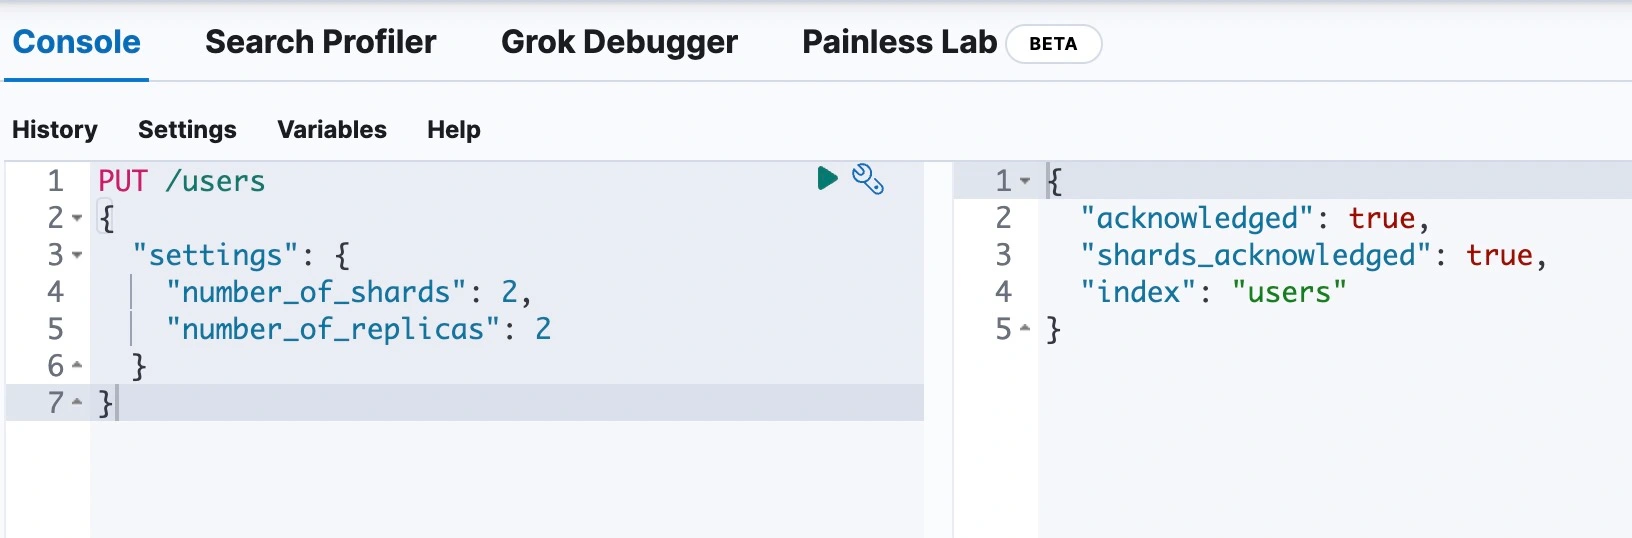Run the PUT /users request
This screenshot has width=1632, height=538.
click(x=827, y=179)
